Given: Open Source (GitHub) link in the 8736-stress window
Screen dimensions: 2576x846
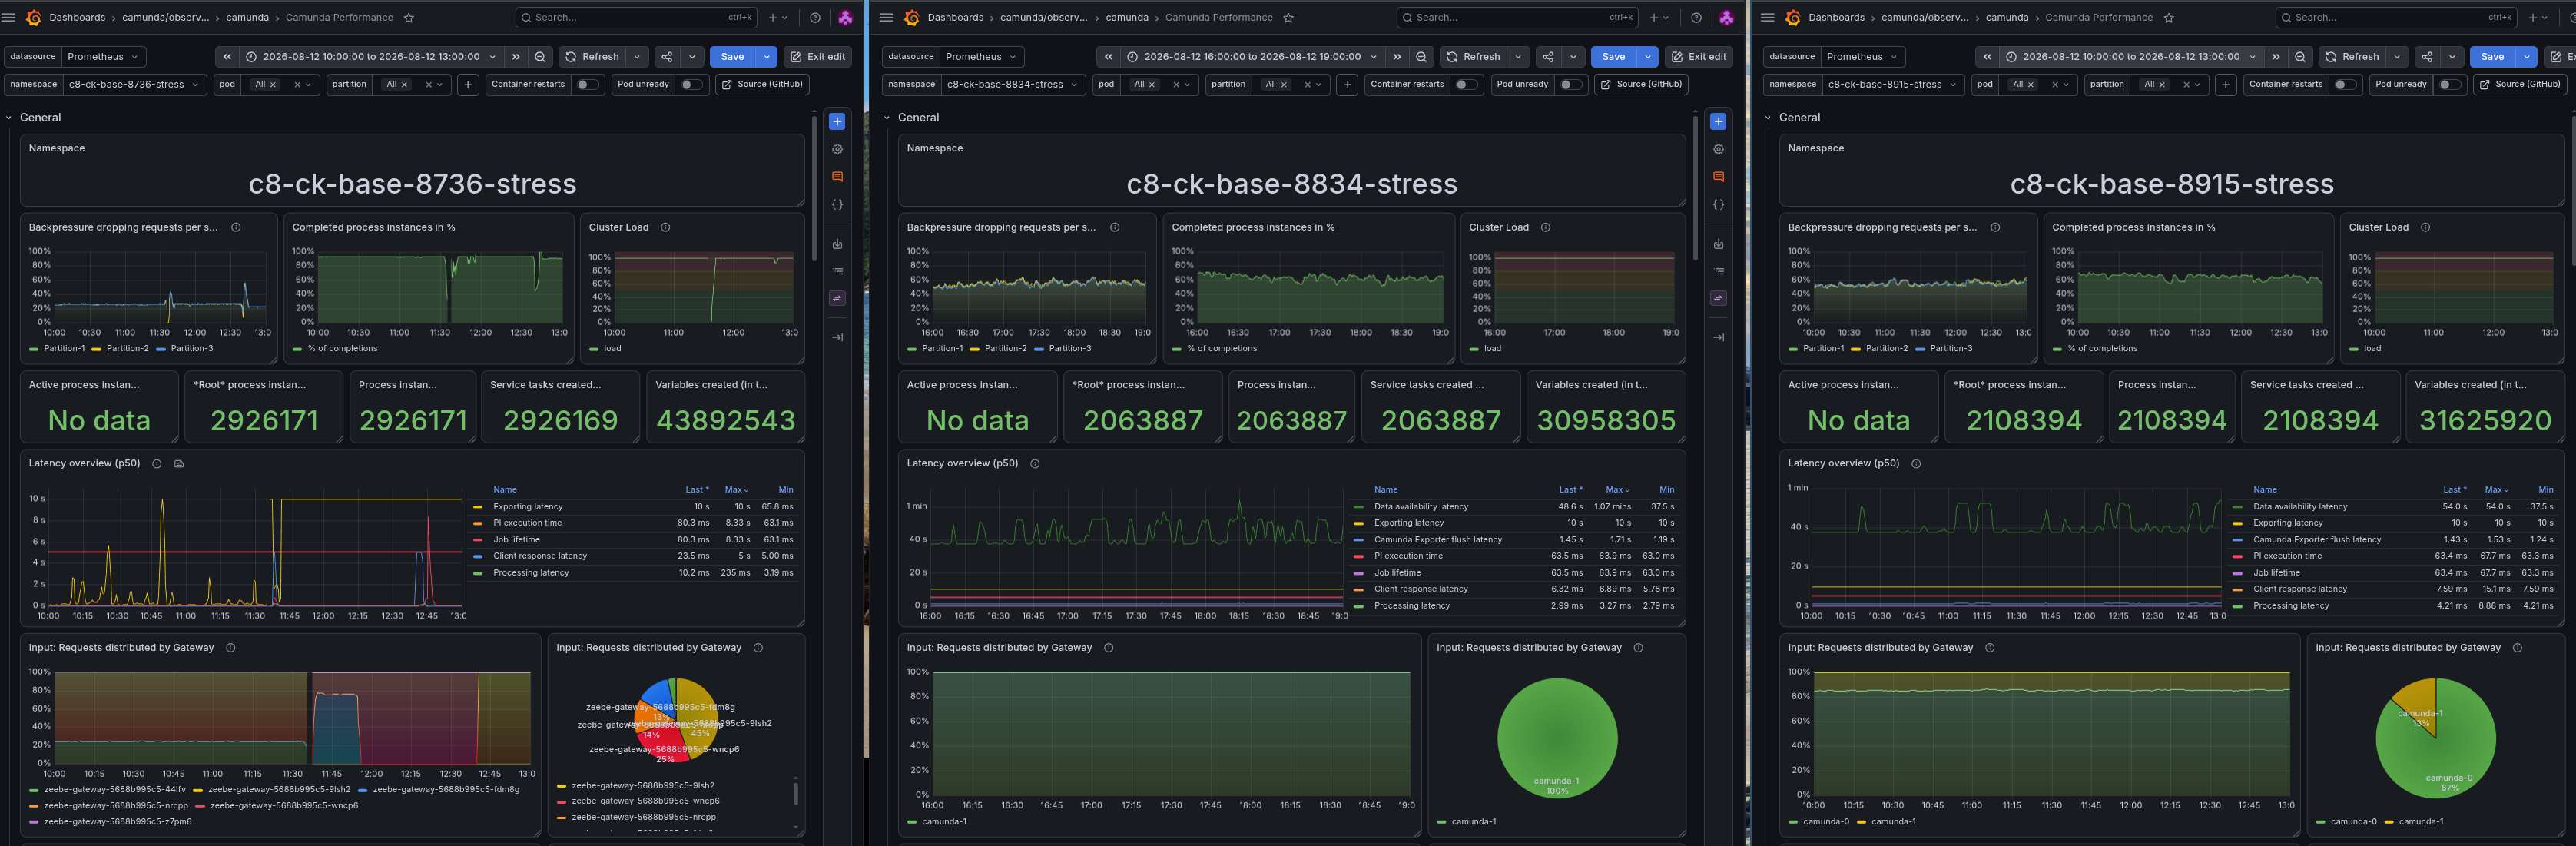Looking at the screenshot, I should click(762, 84).
